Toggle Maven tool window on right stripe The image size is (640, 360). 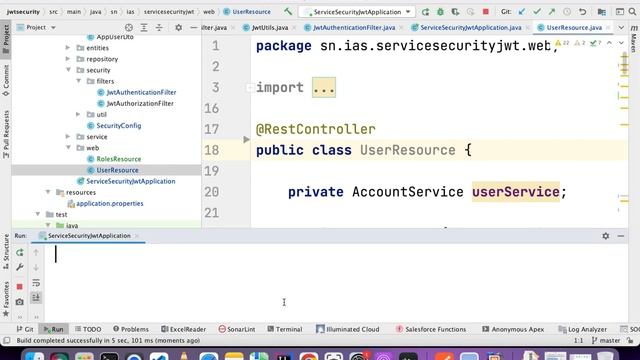(x=634, y=39)
